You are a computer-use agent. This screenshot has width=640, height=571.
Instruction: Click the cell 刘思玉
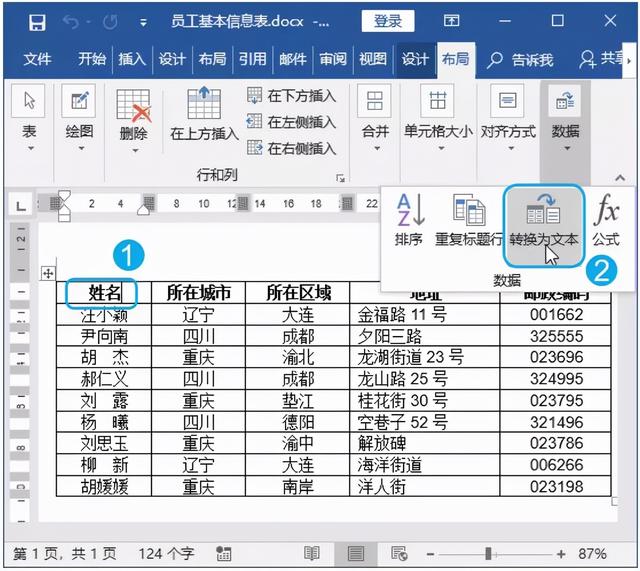coord(104,444)
